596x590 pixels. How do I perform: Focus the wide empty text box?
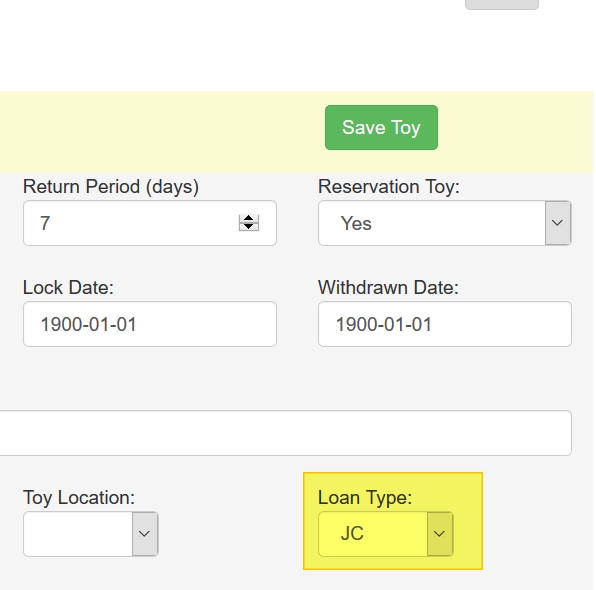tap(285, 433)
